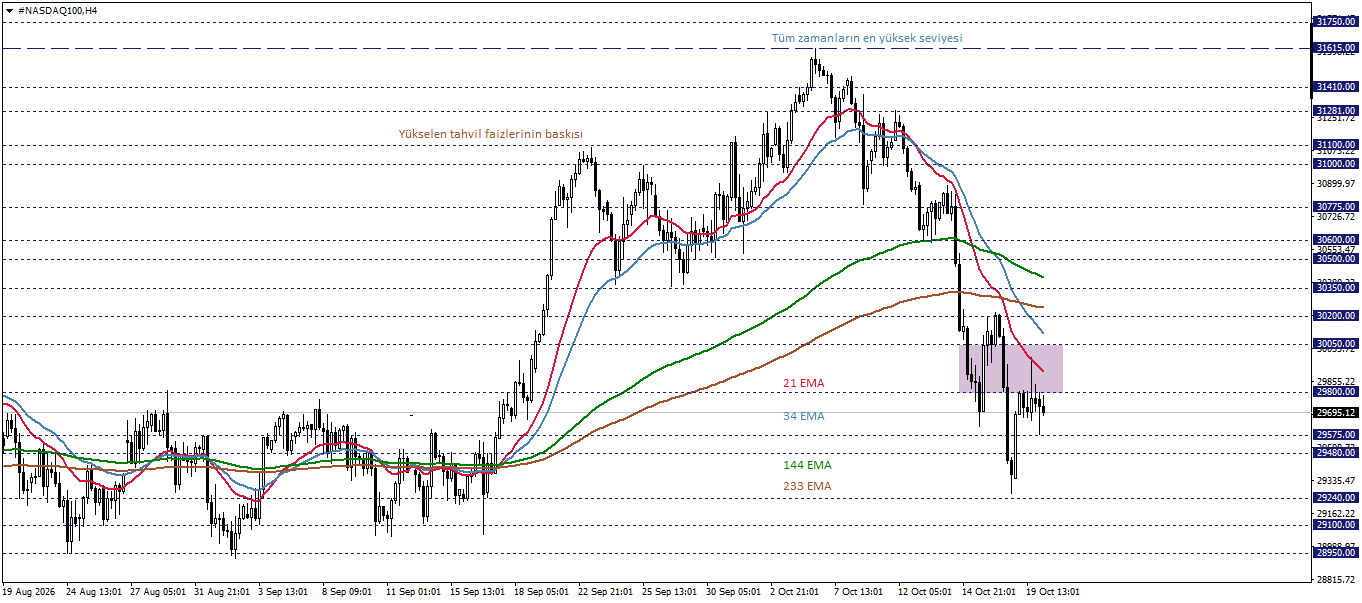Click the 29480.00 price level tag
Viewport: 1362px width, 603px height.
click(x=1335, y=453)
